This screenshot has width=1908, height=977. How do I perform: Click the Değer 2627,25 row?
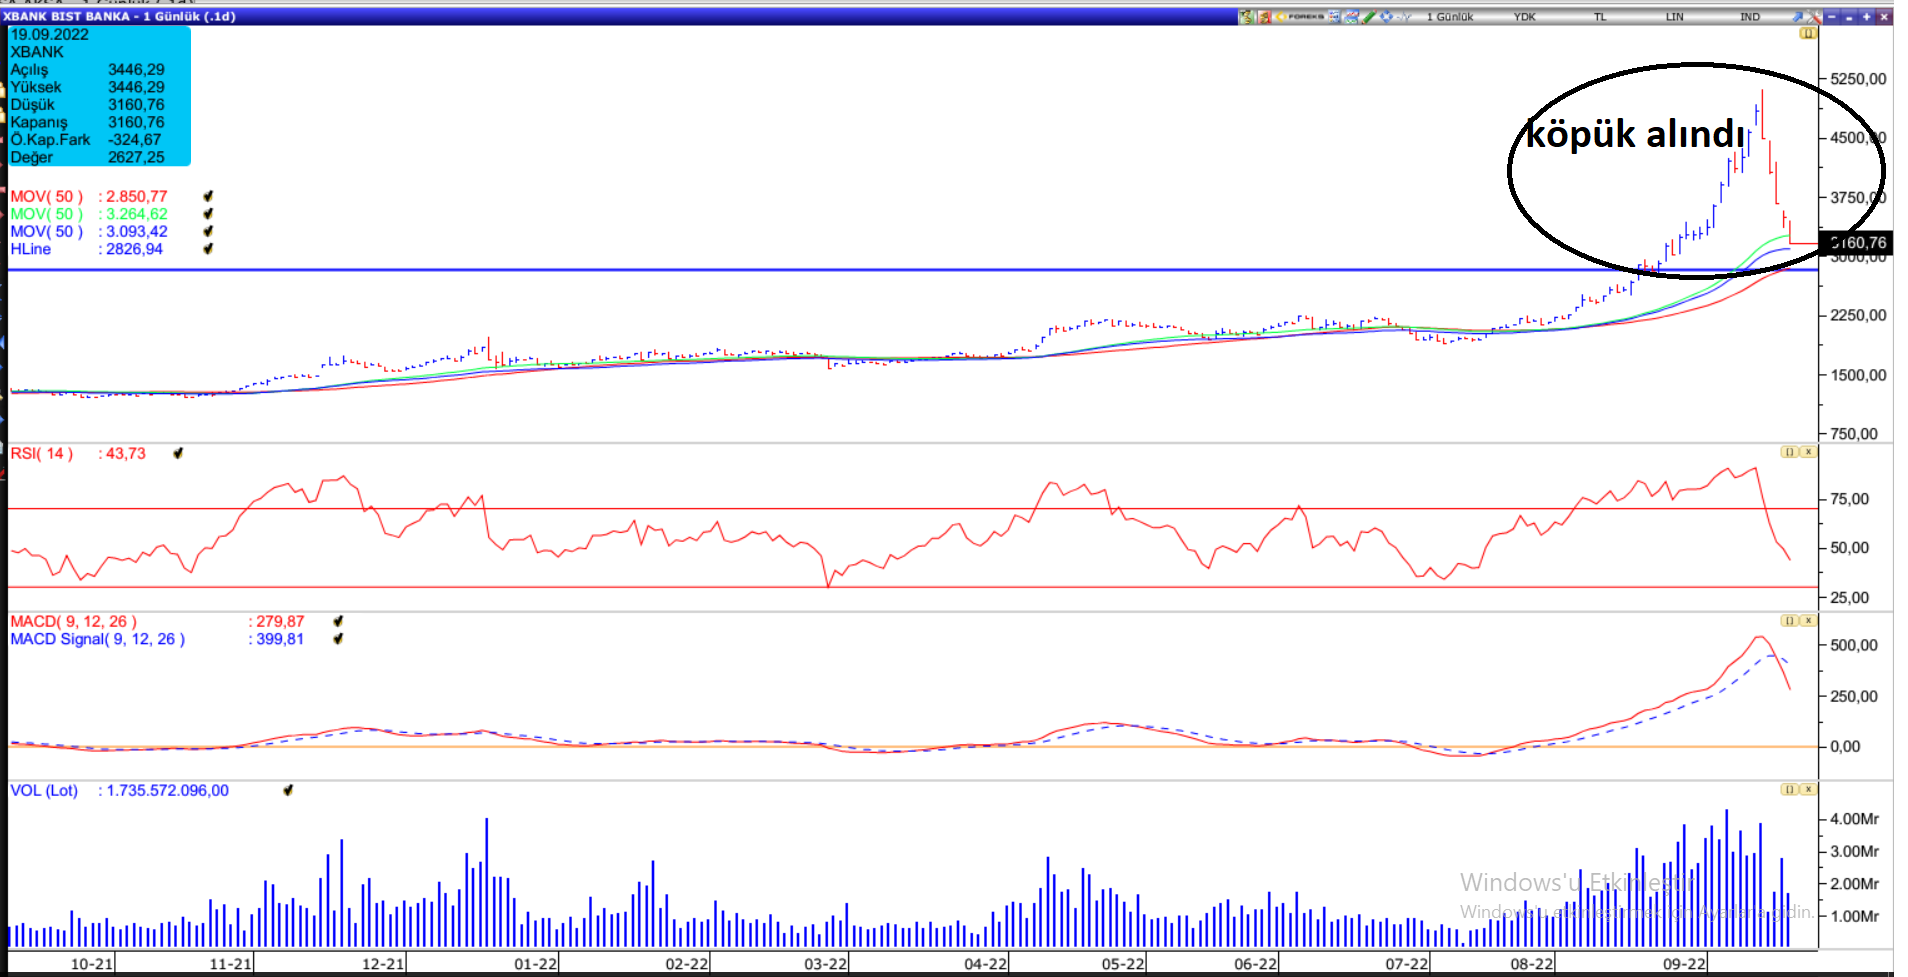[88, 157]
